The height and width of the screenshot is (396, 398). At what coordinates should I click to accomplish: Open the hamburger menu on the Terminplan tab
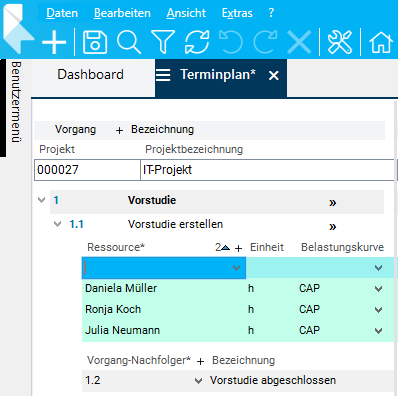pos(163,75)
